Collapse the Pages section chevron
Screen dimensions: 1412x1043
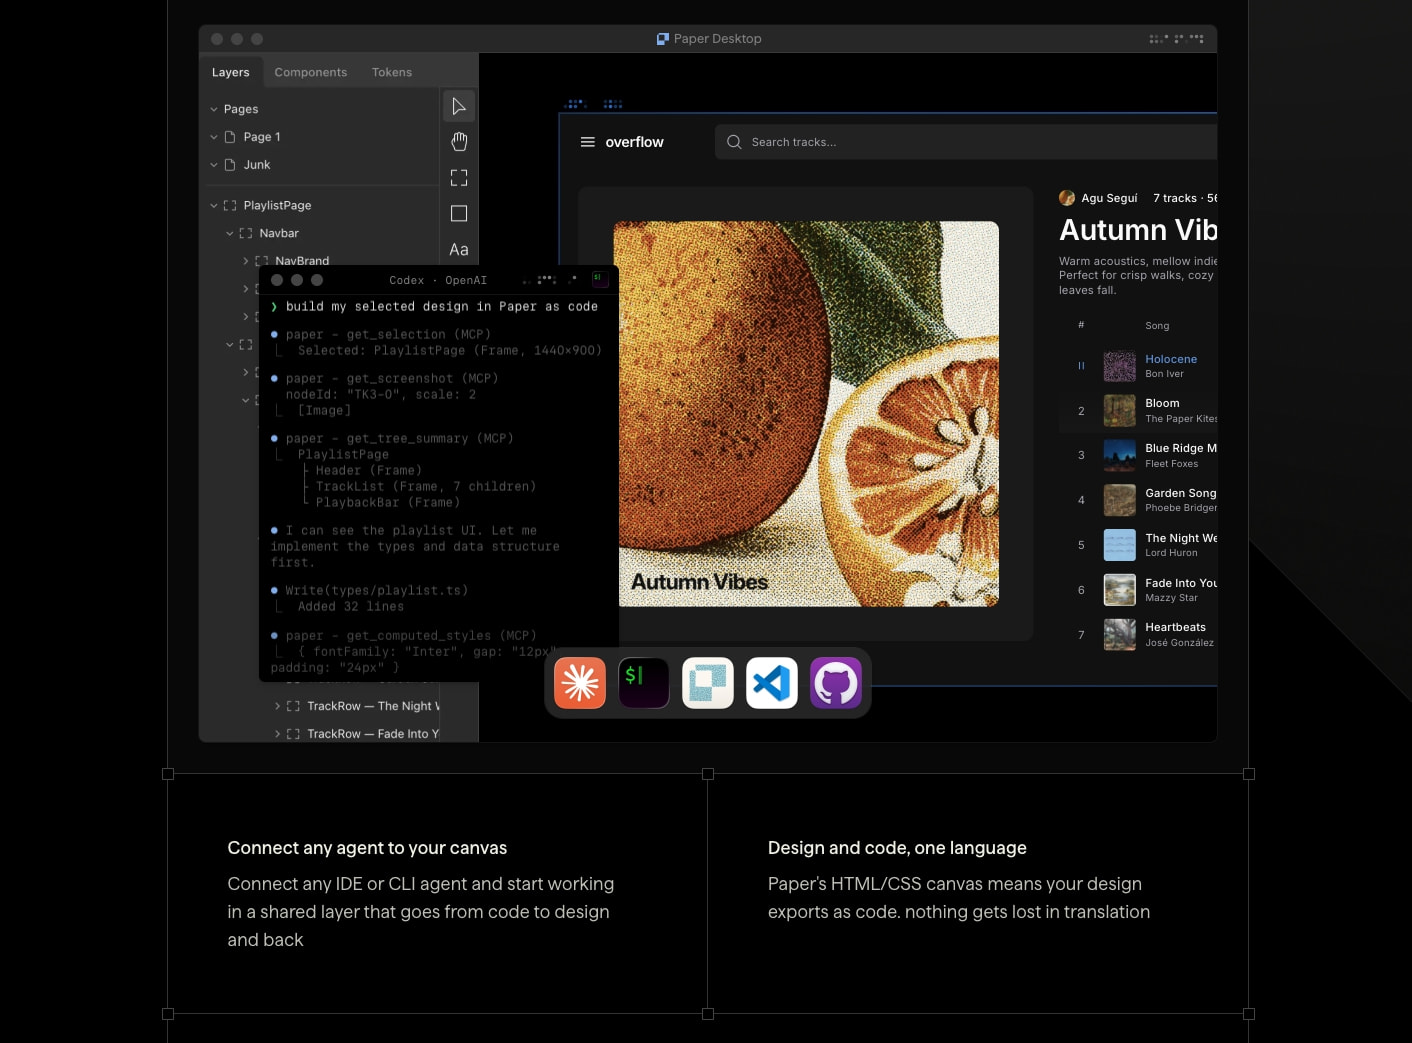point(214,109)
